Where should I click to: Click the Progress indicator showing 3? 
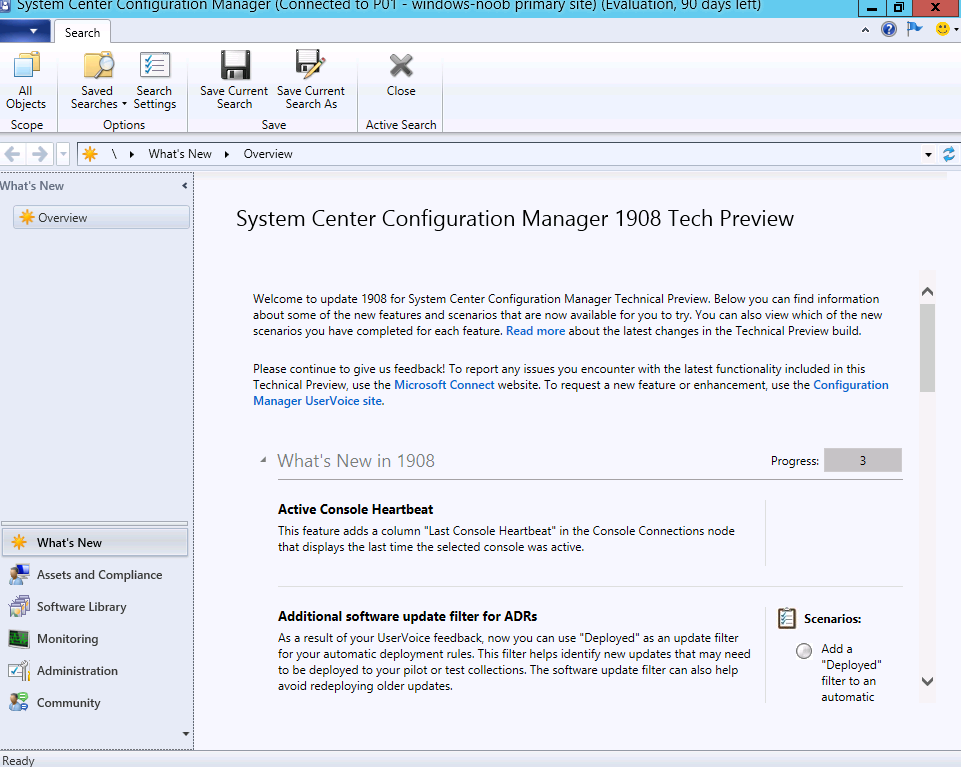point(862,460)
